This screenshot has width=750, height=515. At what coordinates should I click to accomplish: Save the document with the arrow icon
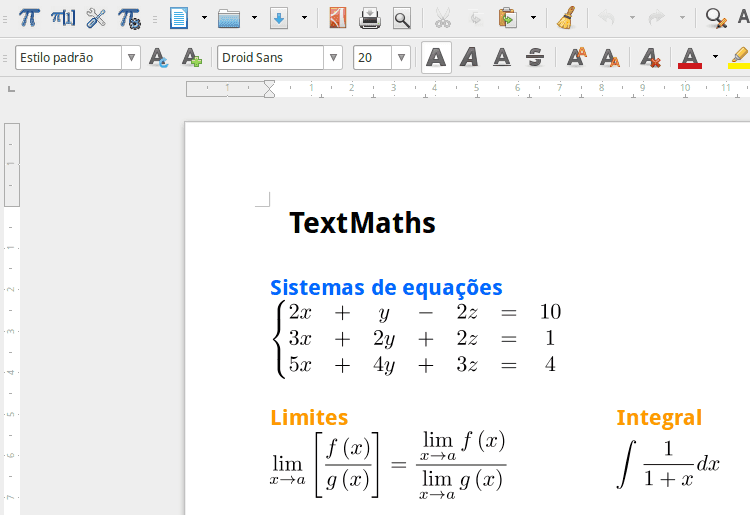tap(279, 19)
